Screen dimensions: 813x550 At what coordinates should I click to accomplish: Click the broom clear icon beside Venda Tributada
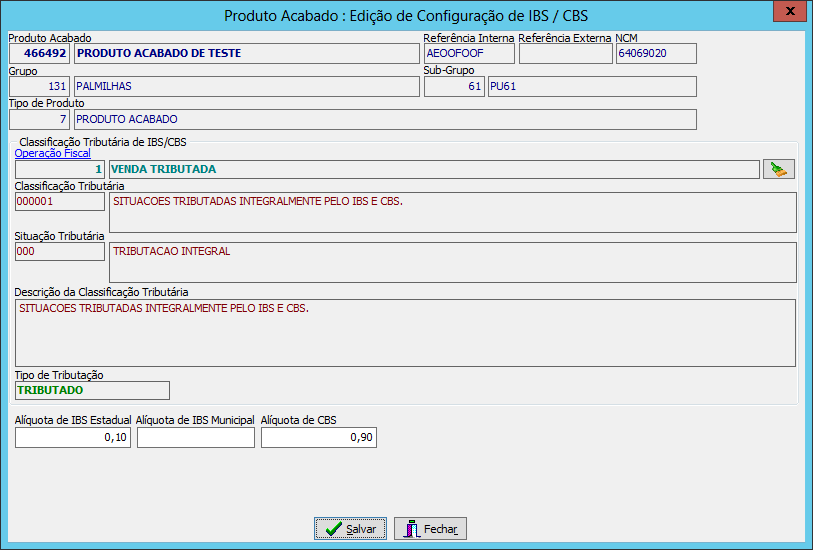coord(778,169)
